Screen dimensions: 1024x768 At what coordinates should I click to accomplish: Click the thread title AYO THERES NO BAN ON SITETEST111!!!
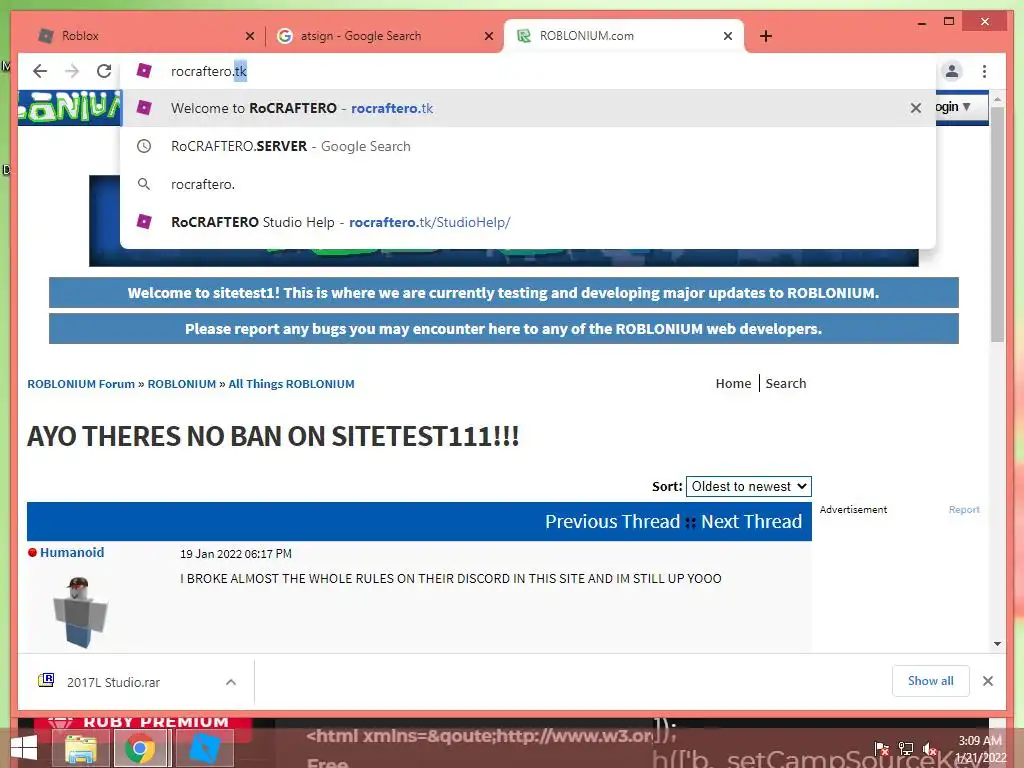pyautogui.click(x=273, y=436)
